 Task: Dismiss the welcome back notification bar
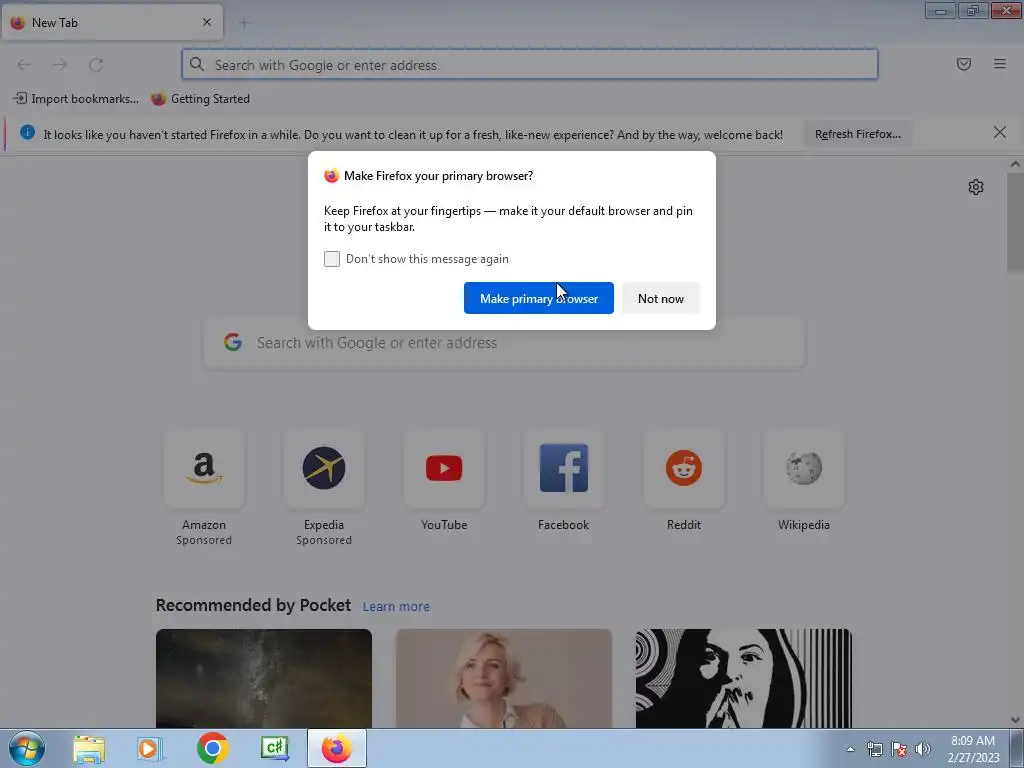point(1000,133)
